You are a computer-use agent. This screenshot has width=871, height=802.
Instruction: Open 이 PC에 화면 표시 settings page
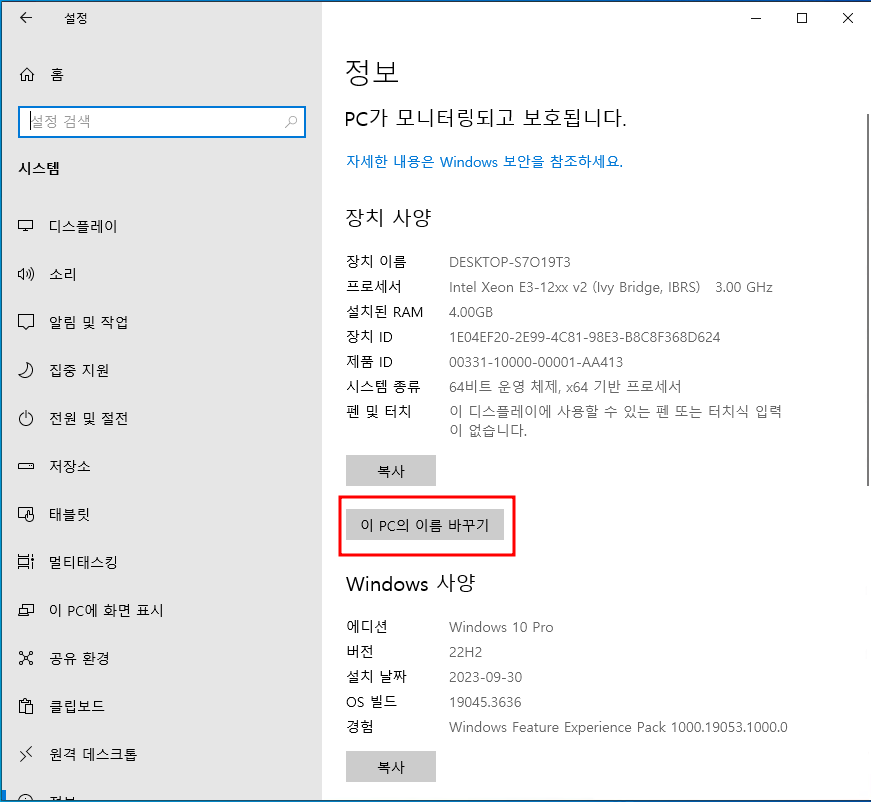106,610
